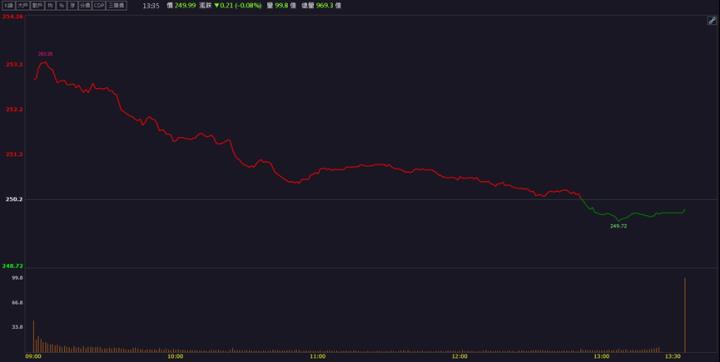This screenshot has height=362, width=720.
Task: Select the first toolbar button left of 大戶
Action: [9, 6]
